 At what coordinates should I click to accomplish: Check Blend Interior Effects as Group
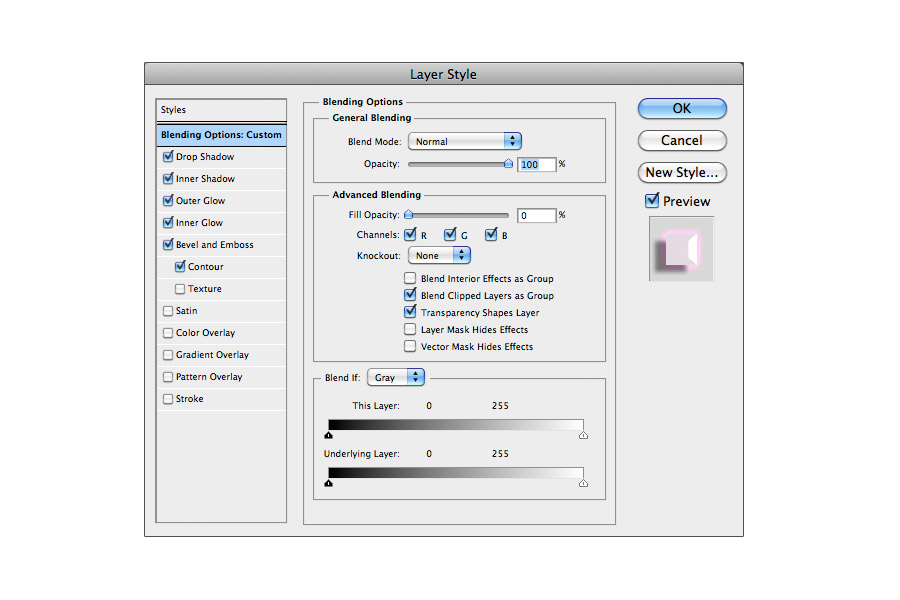410,278
